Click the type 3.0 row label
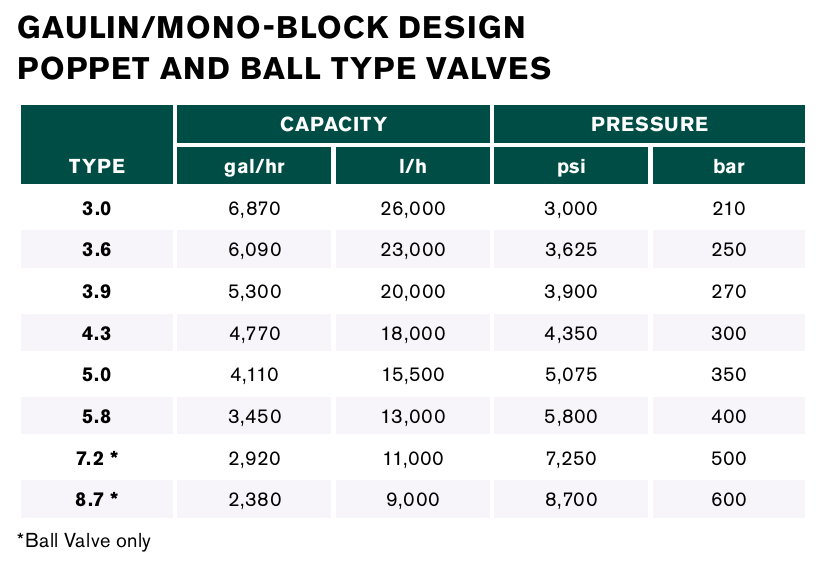823x565 pixels. pos(97,209)
